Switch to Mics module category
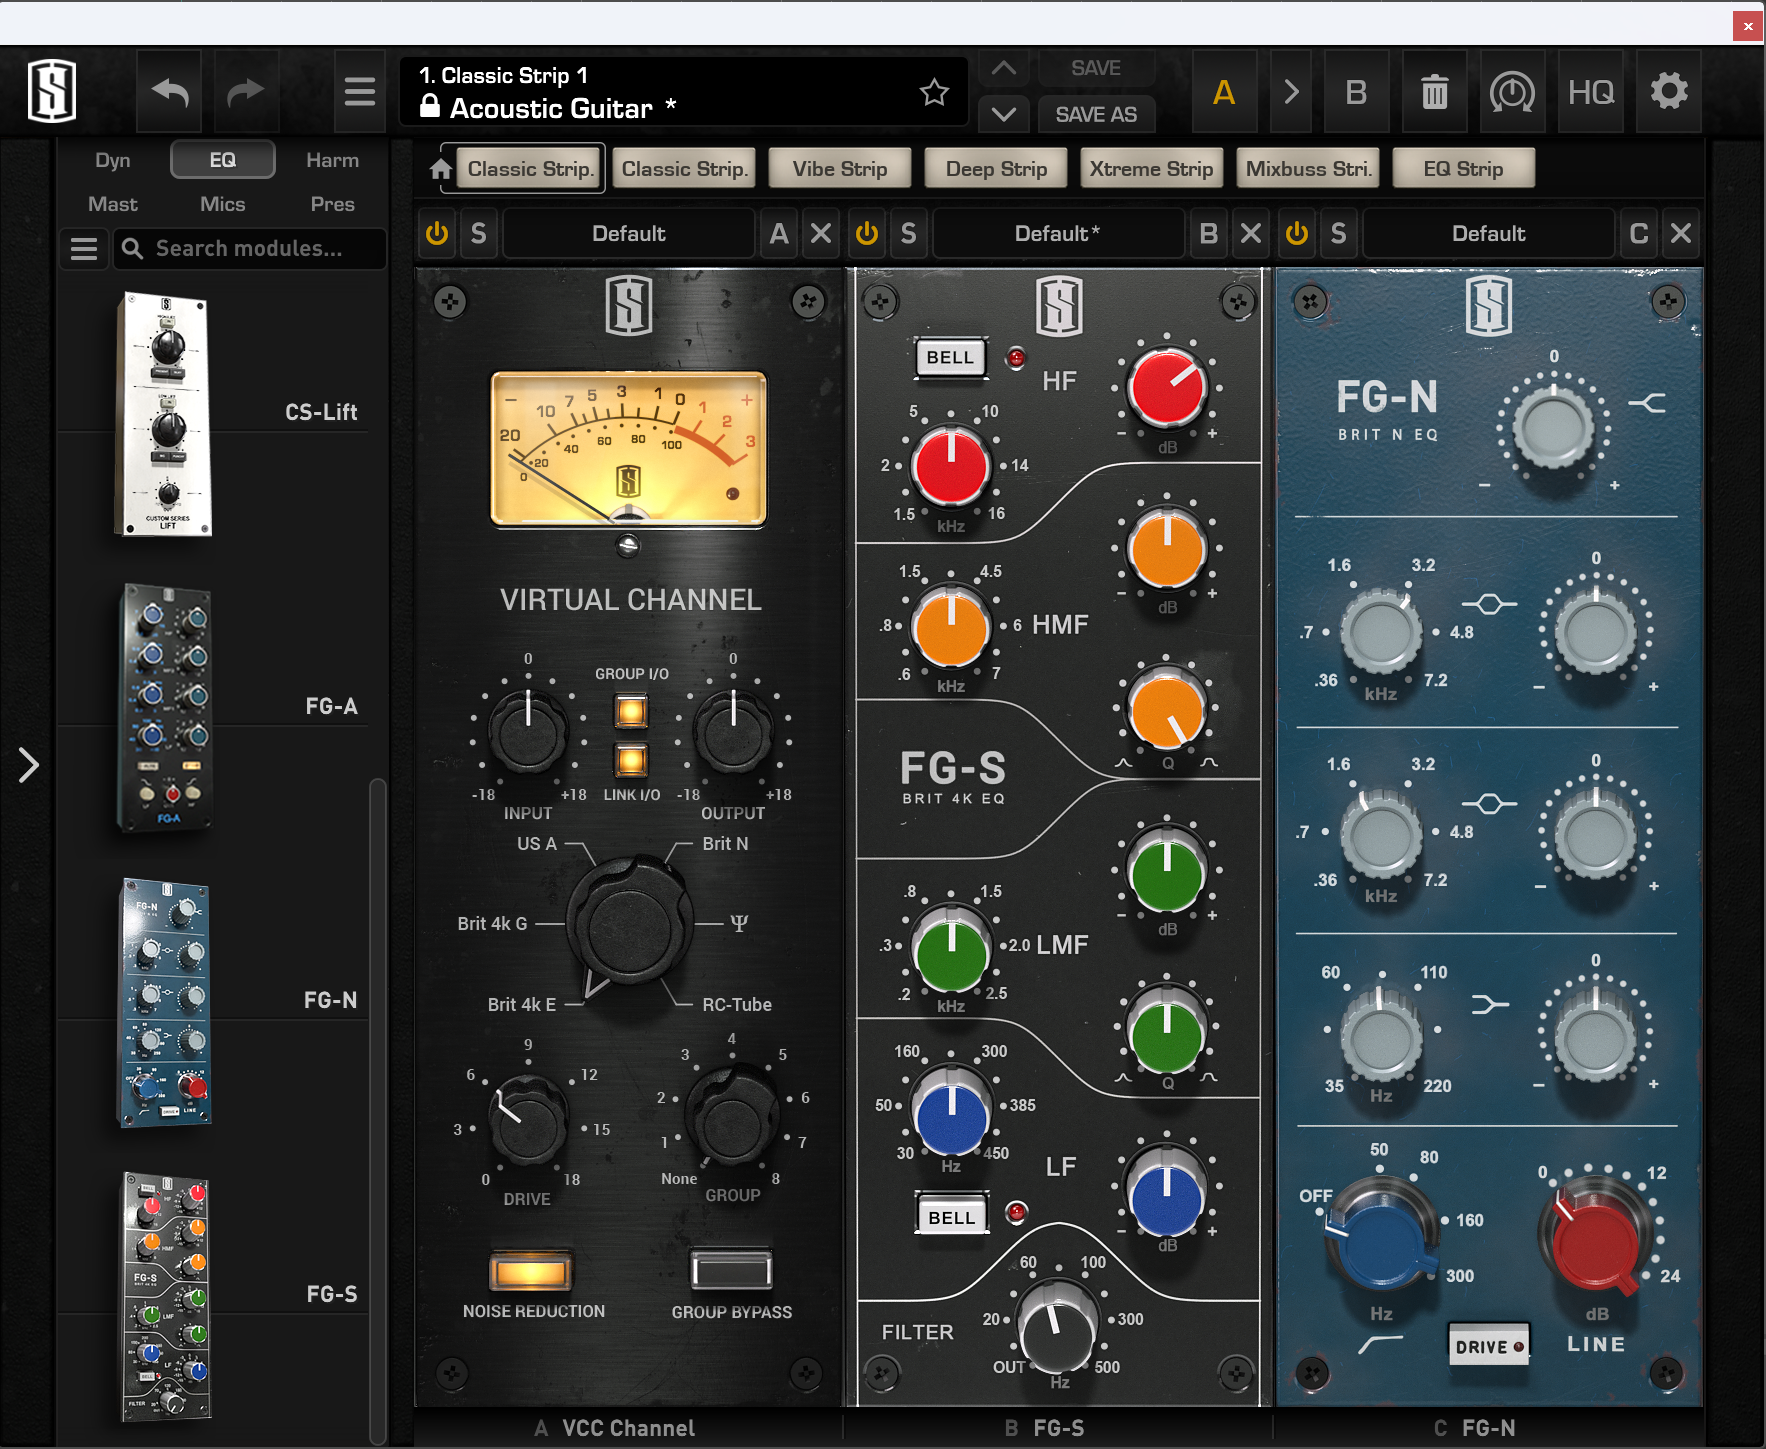 pos(223,204)
